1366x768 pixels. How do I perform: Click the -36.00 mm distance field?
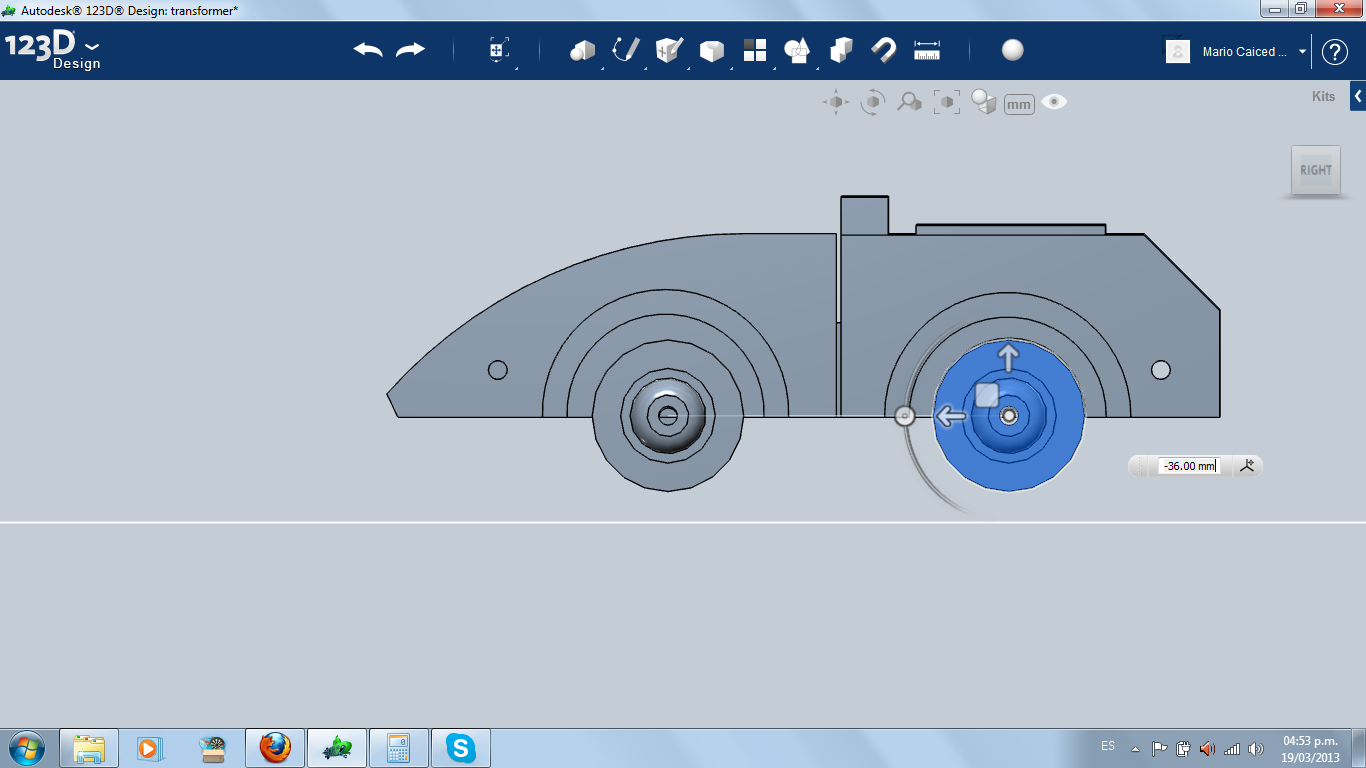[1189, 466]
